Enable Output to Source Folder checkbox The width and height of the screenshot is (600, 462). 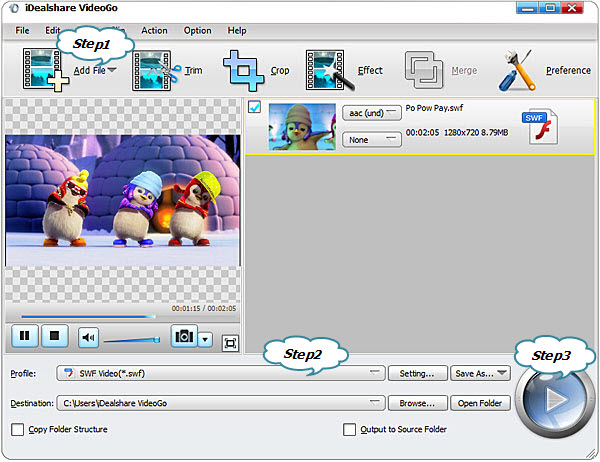tap(349, 429)
